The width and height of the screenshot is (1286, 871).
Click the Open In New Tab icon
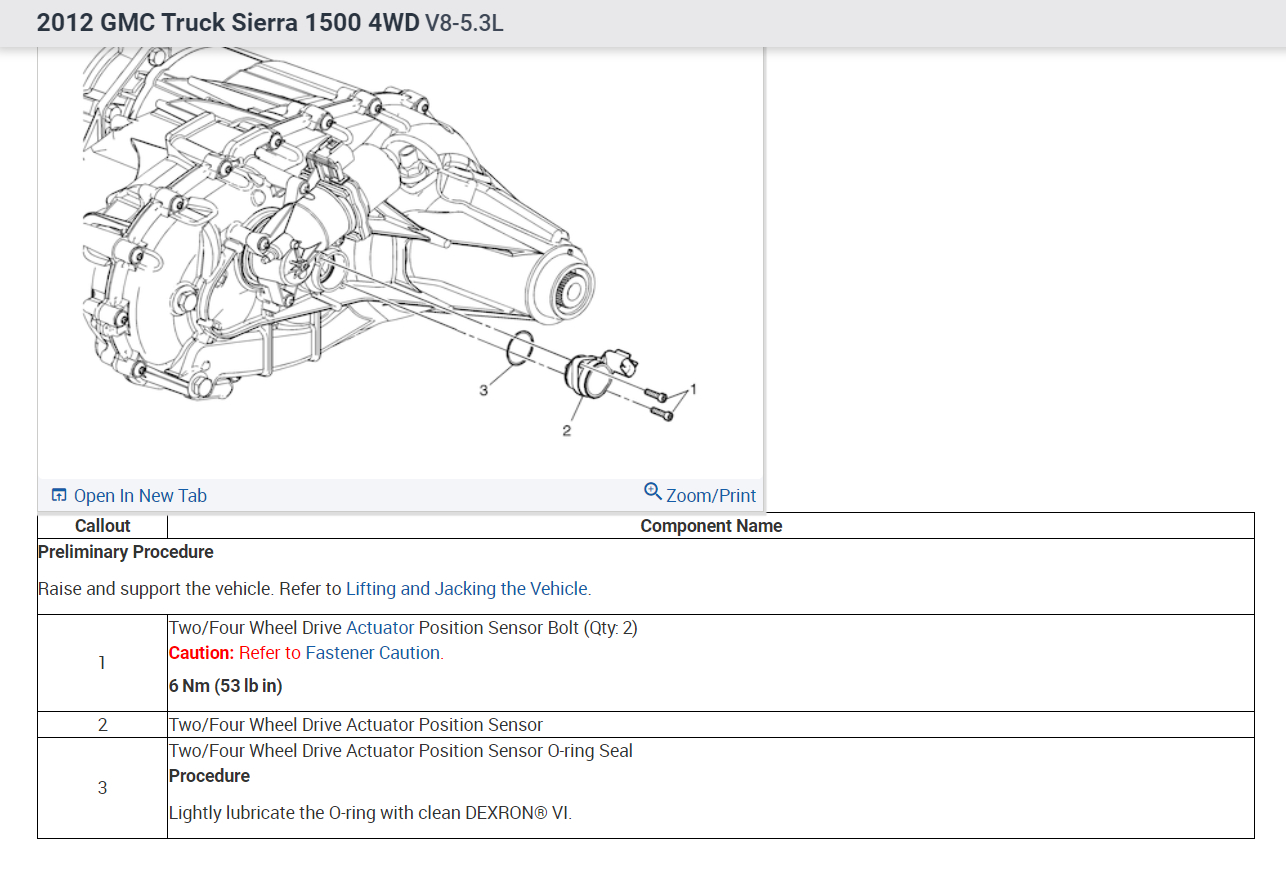click(x=59, y=495)
